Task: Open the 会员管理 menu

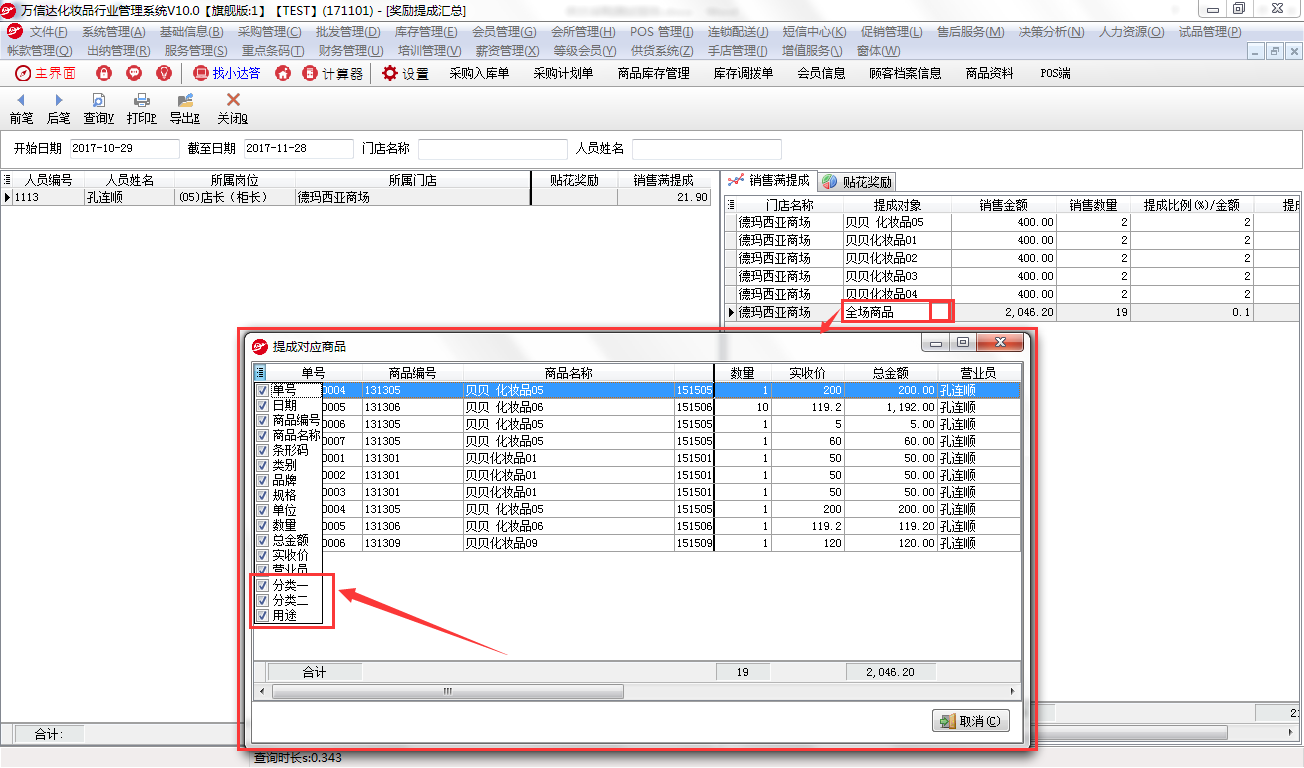Action: [x=504, y=32]
